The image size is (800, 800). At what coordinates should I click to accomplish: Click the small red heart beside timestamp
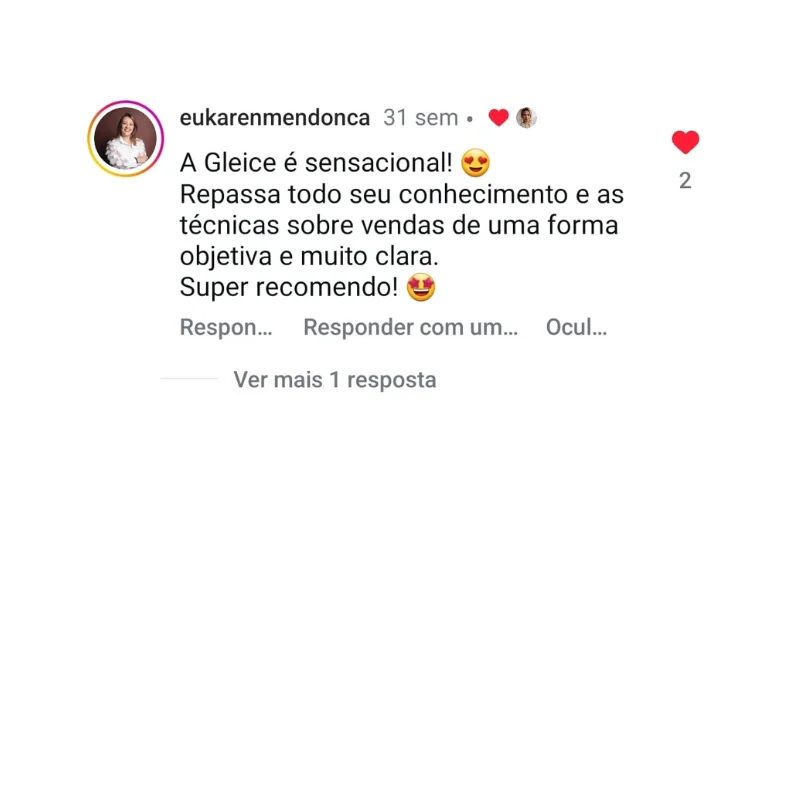(498, 118)
